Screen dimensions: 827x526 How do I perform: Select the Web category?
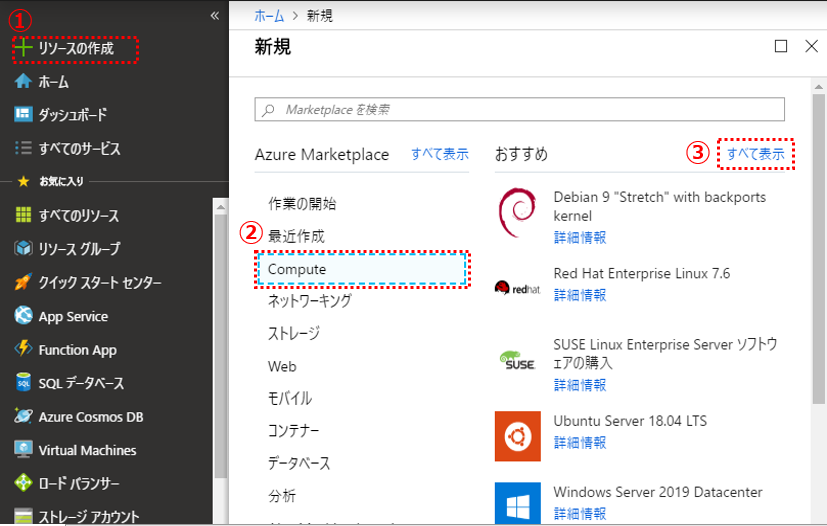click(x=282, y=366)
